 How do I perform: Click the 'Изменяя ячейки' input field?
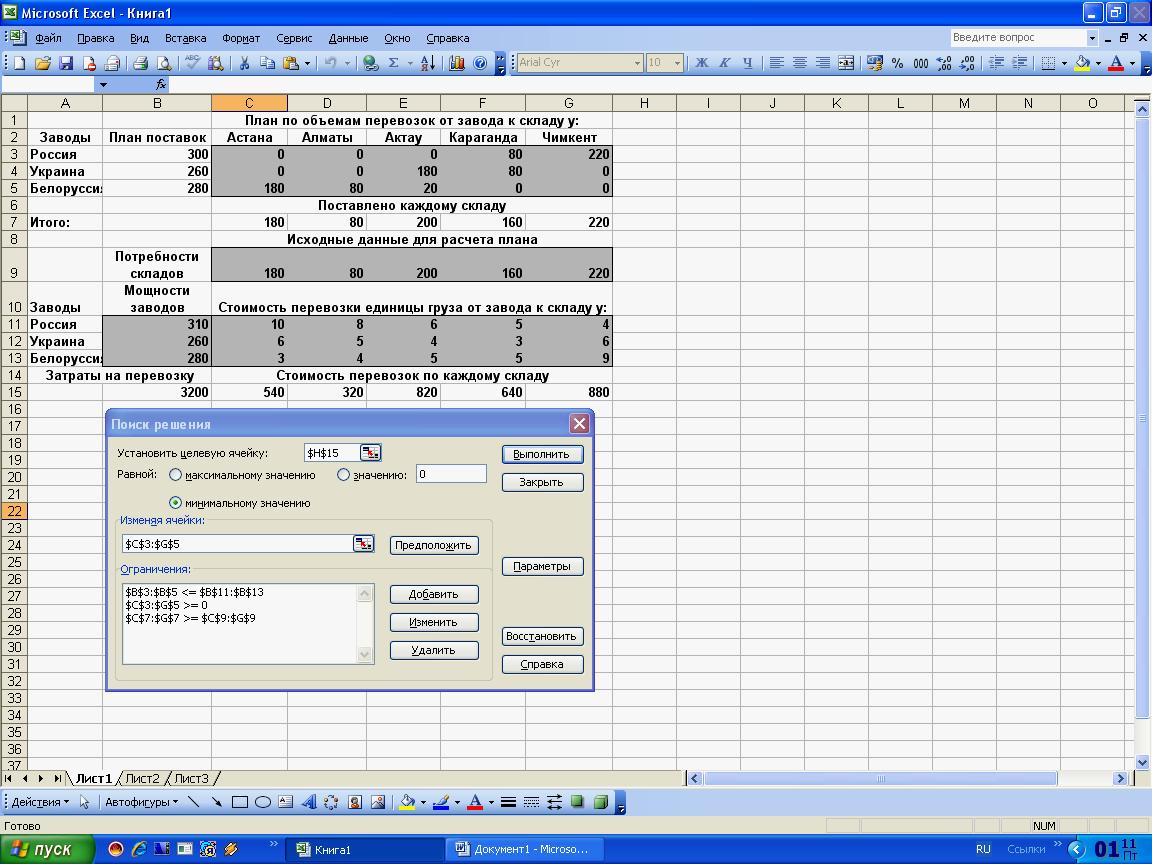coord(237,544)
